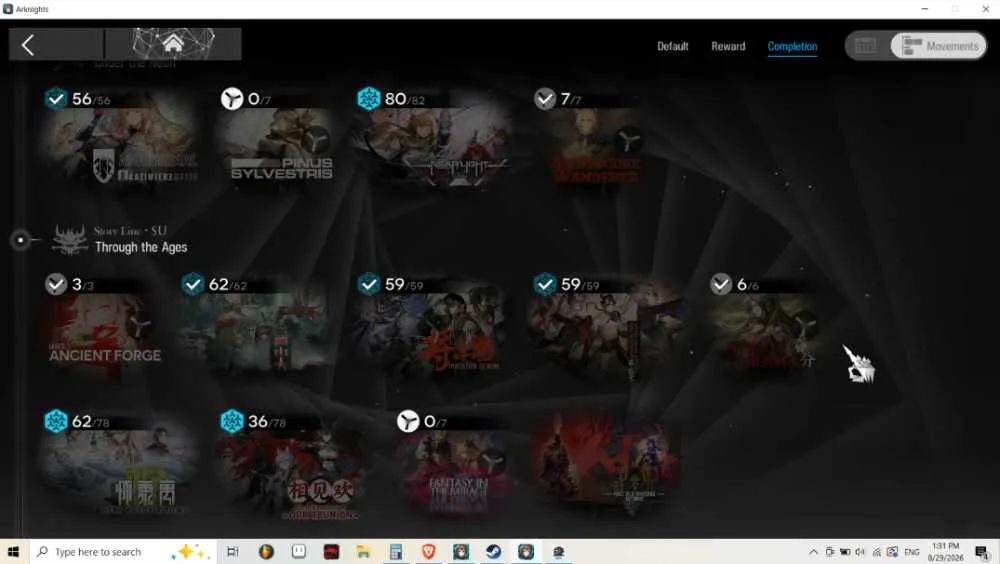This screenshot has height=564, width=1000.
Task: Toggle the Movements view mode
Action: [x=938, y=46]
